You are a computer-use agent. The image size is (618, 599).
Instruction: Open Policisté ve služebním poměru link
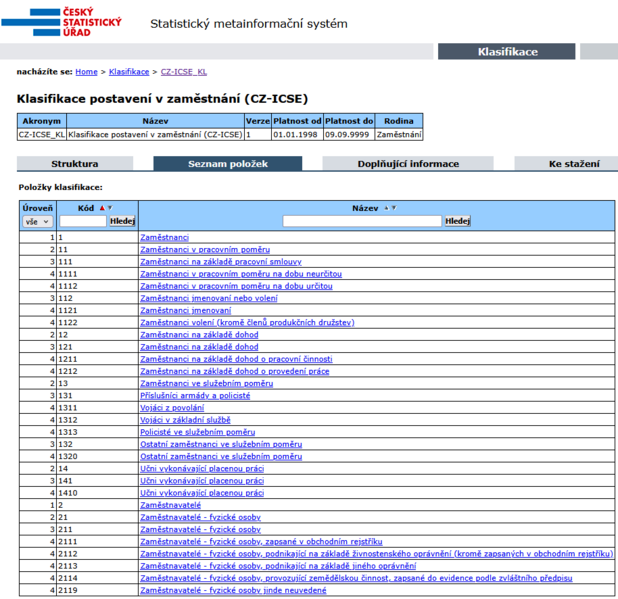[x=197, y=432]
